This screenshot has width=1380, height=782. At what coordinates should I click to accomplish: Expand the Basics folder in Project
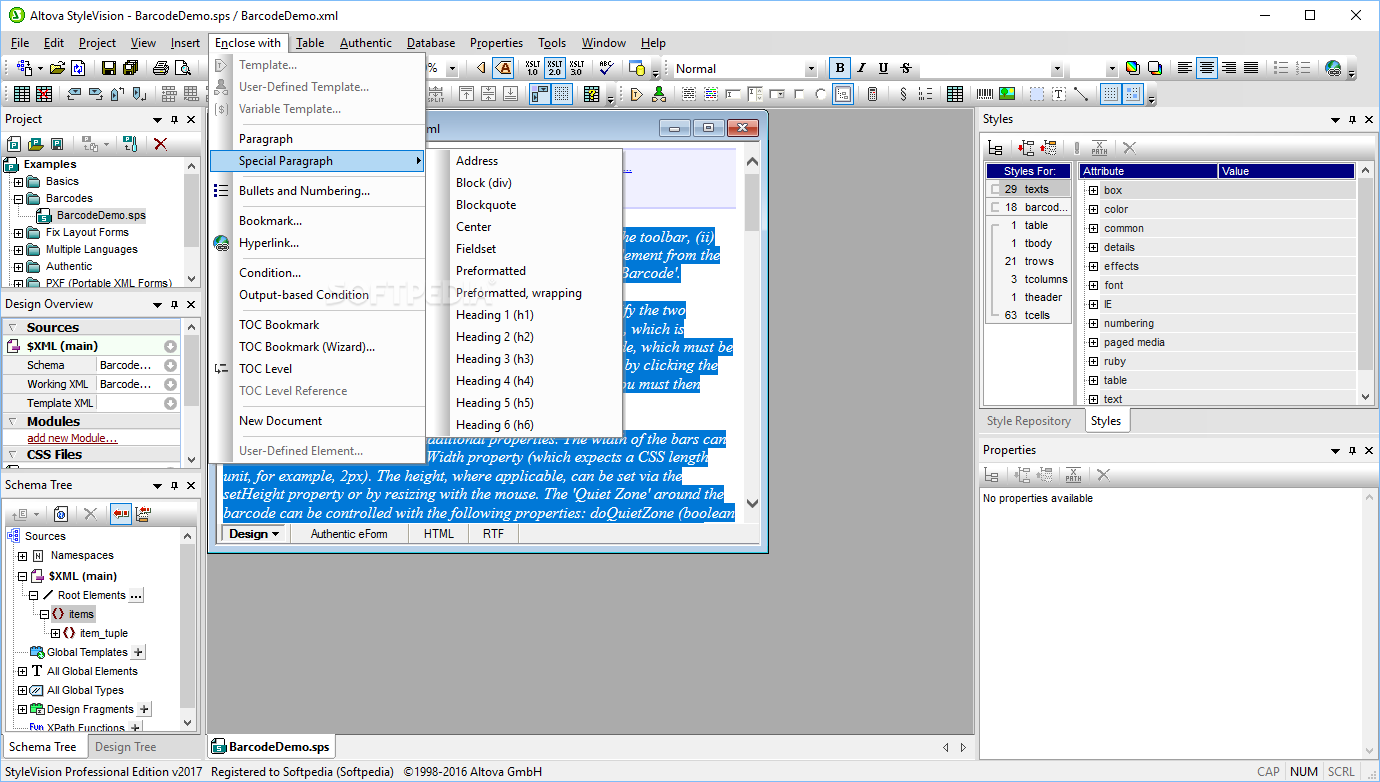click(18, 182)
